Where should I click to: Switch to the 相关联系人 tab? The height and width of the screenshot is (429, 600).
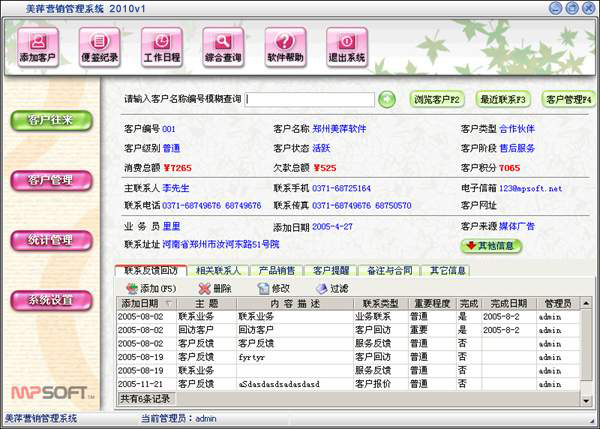tap(217, 270)
